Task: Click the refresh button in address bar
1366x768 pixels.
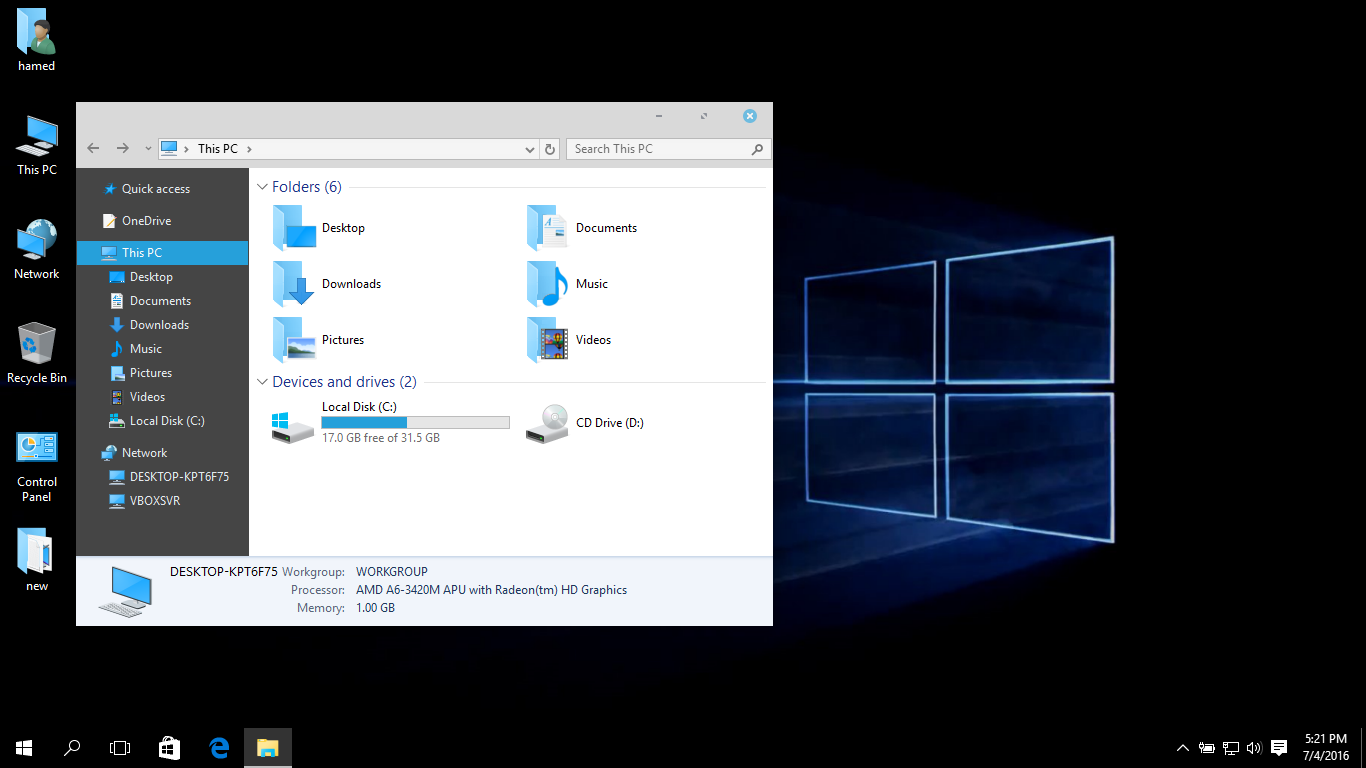Action: point(550,149)
